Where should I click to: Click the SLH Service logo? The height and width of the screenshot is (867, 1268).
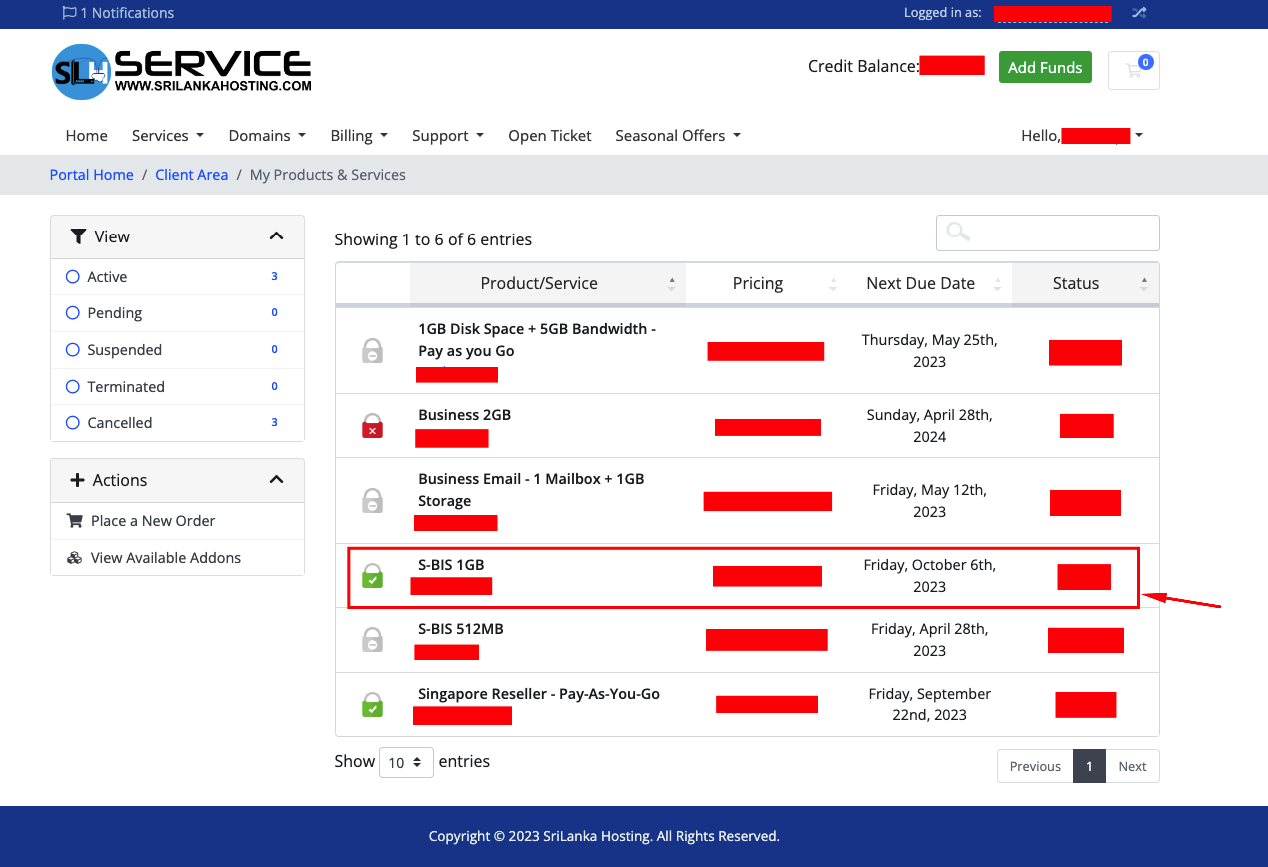[x=182, y=71]
